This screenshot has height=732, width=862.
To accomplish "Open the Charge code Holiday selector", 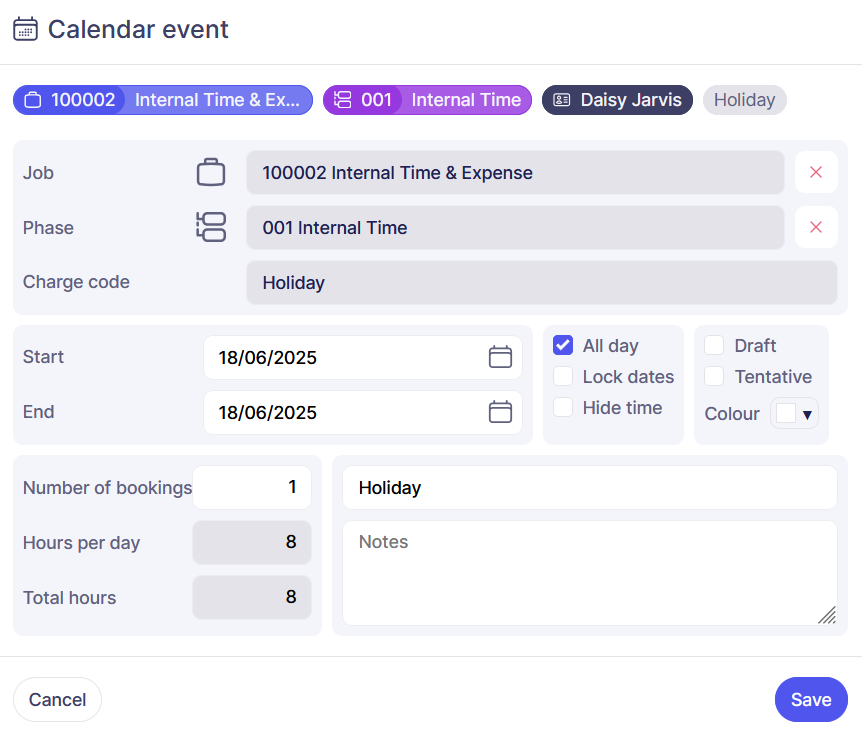I will click(541, 283).
